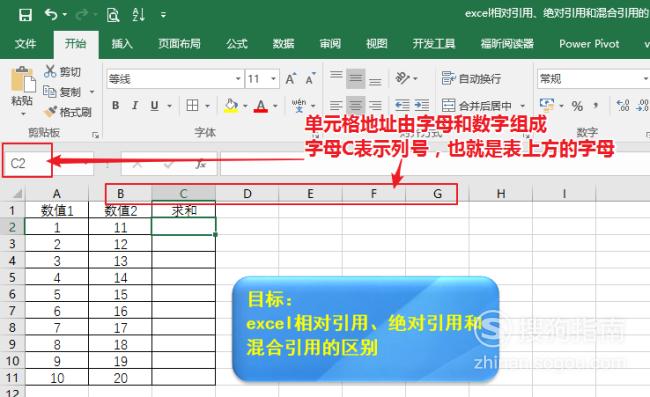Open the font color dropdown arrow
The image size is (650, 397).
(x=275, y=106)
